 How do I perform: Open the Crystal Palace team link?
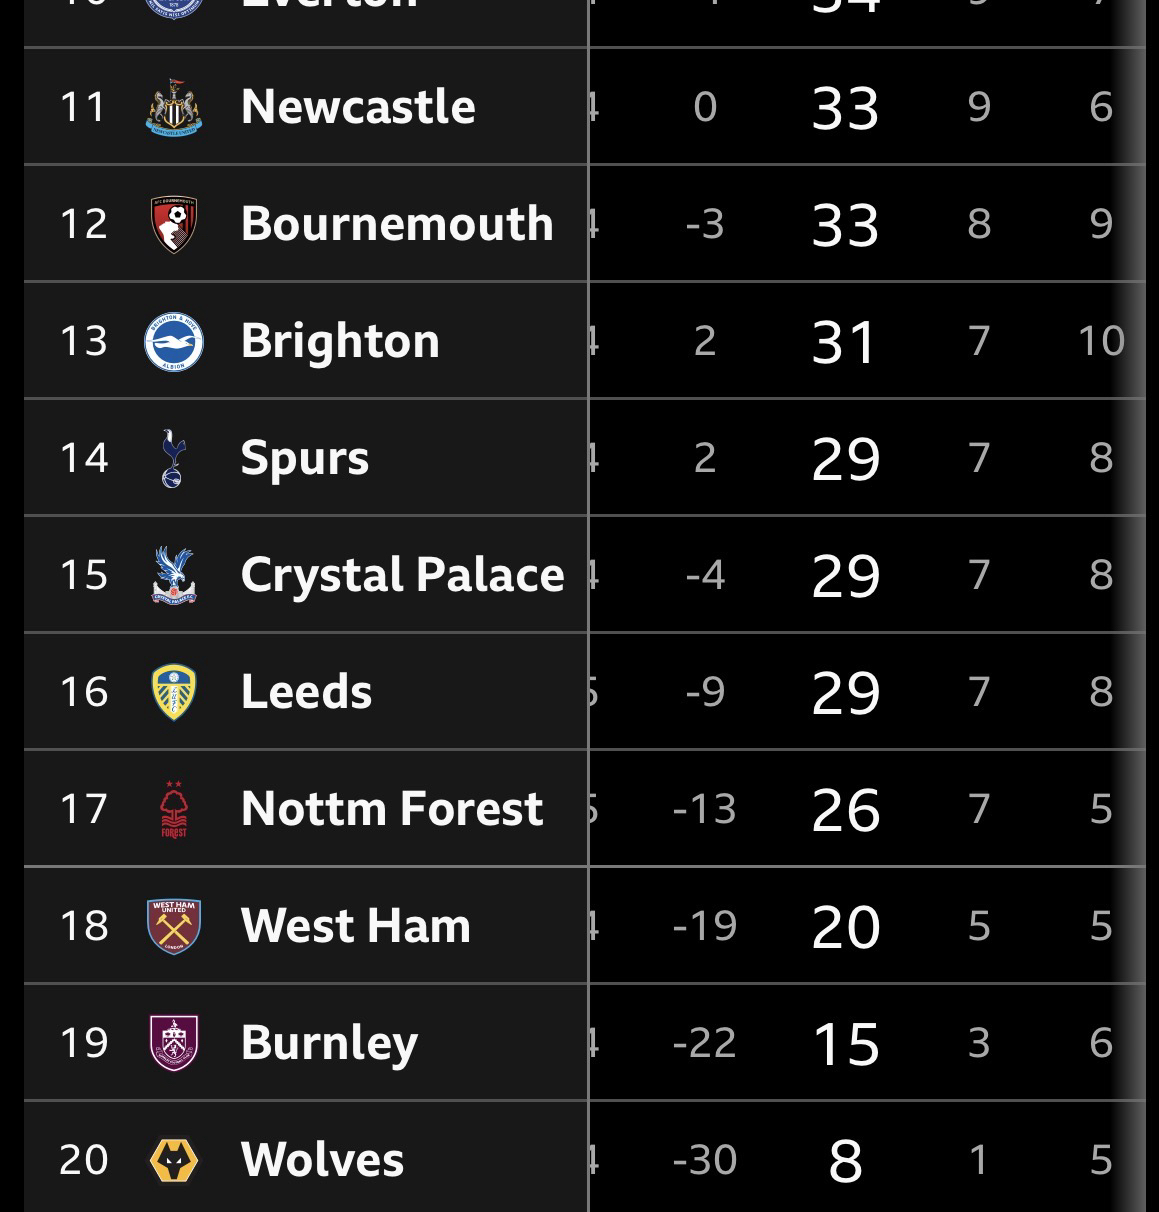tap(402, 575)
